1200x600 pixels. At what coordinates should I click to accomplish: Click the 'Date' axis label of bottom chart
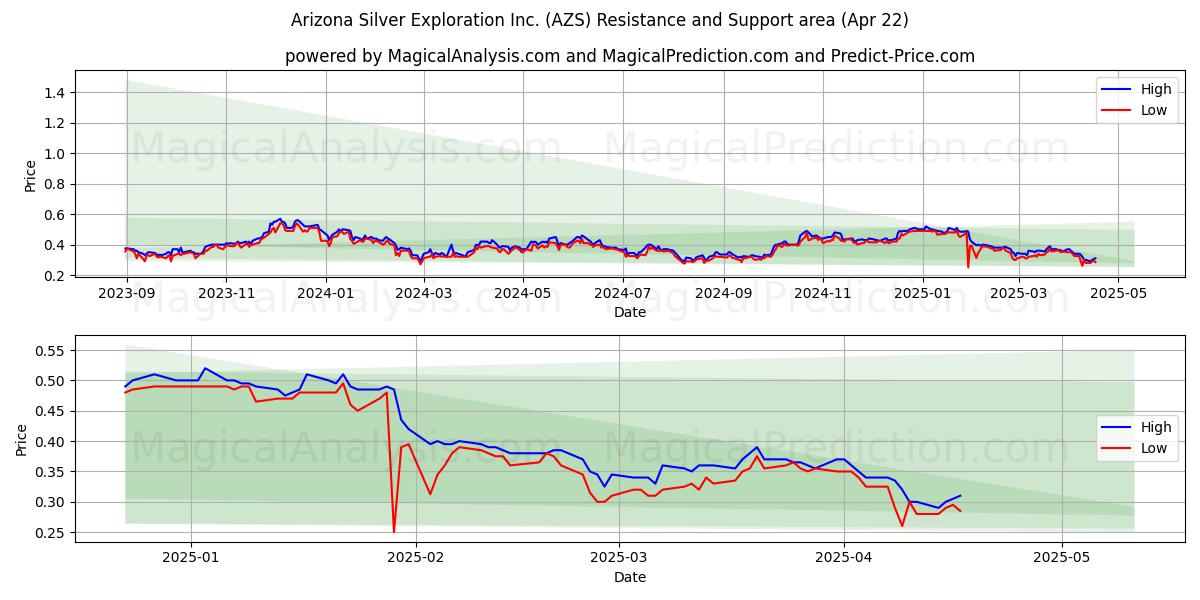[x=630, y=577]
